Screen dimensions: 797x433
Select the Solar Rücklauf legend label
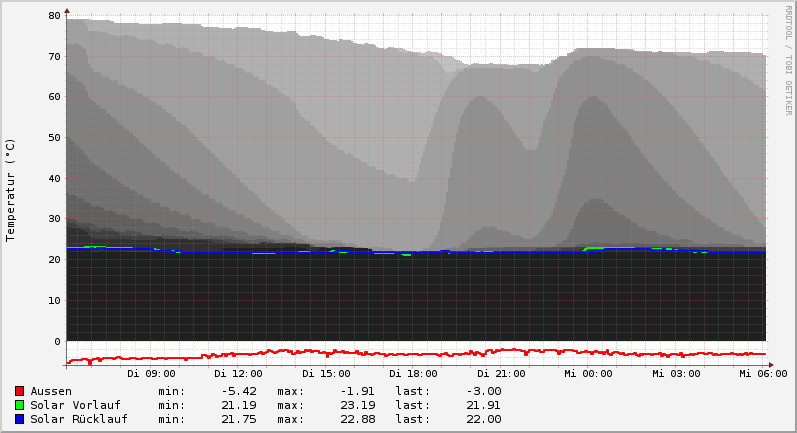click(79, 419)
